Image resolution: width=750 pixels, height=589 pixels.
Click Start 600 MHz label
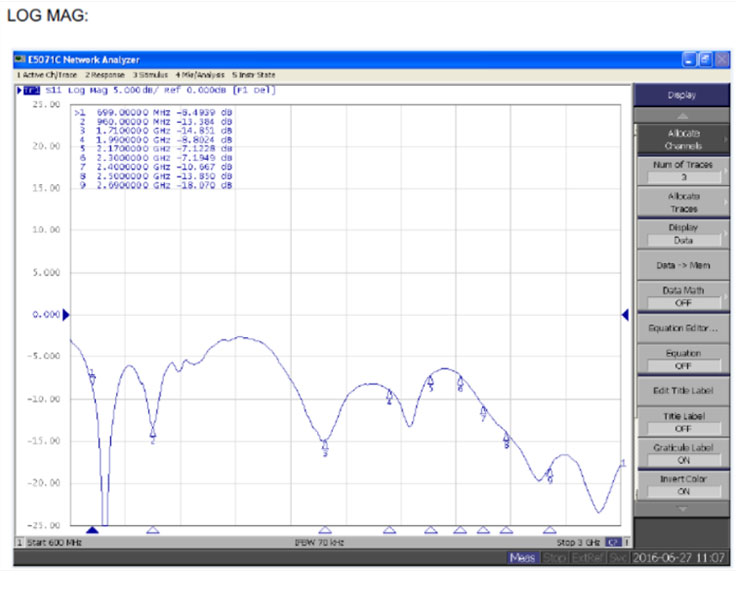54,543
